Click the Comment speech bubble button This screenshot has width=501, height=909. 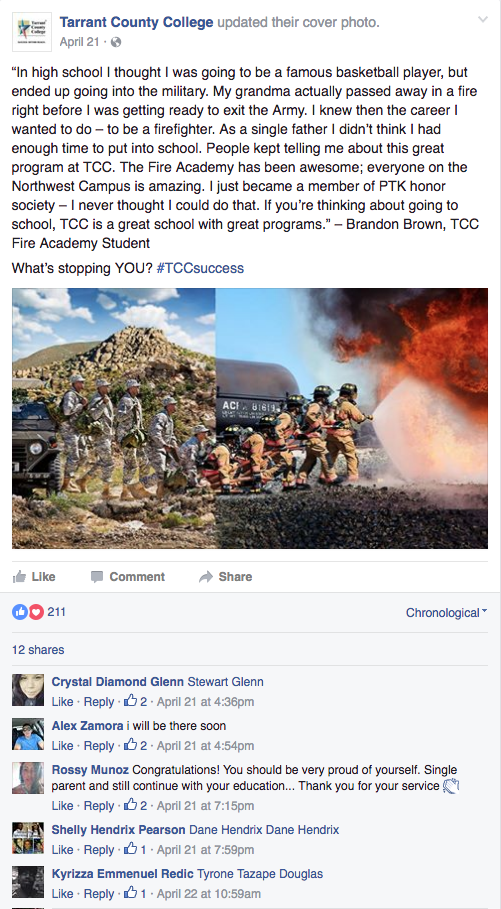tap(128, 577)
